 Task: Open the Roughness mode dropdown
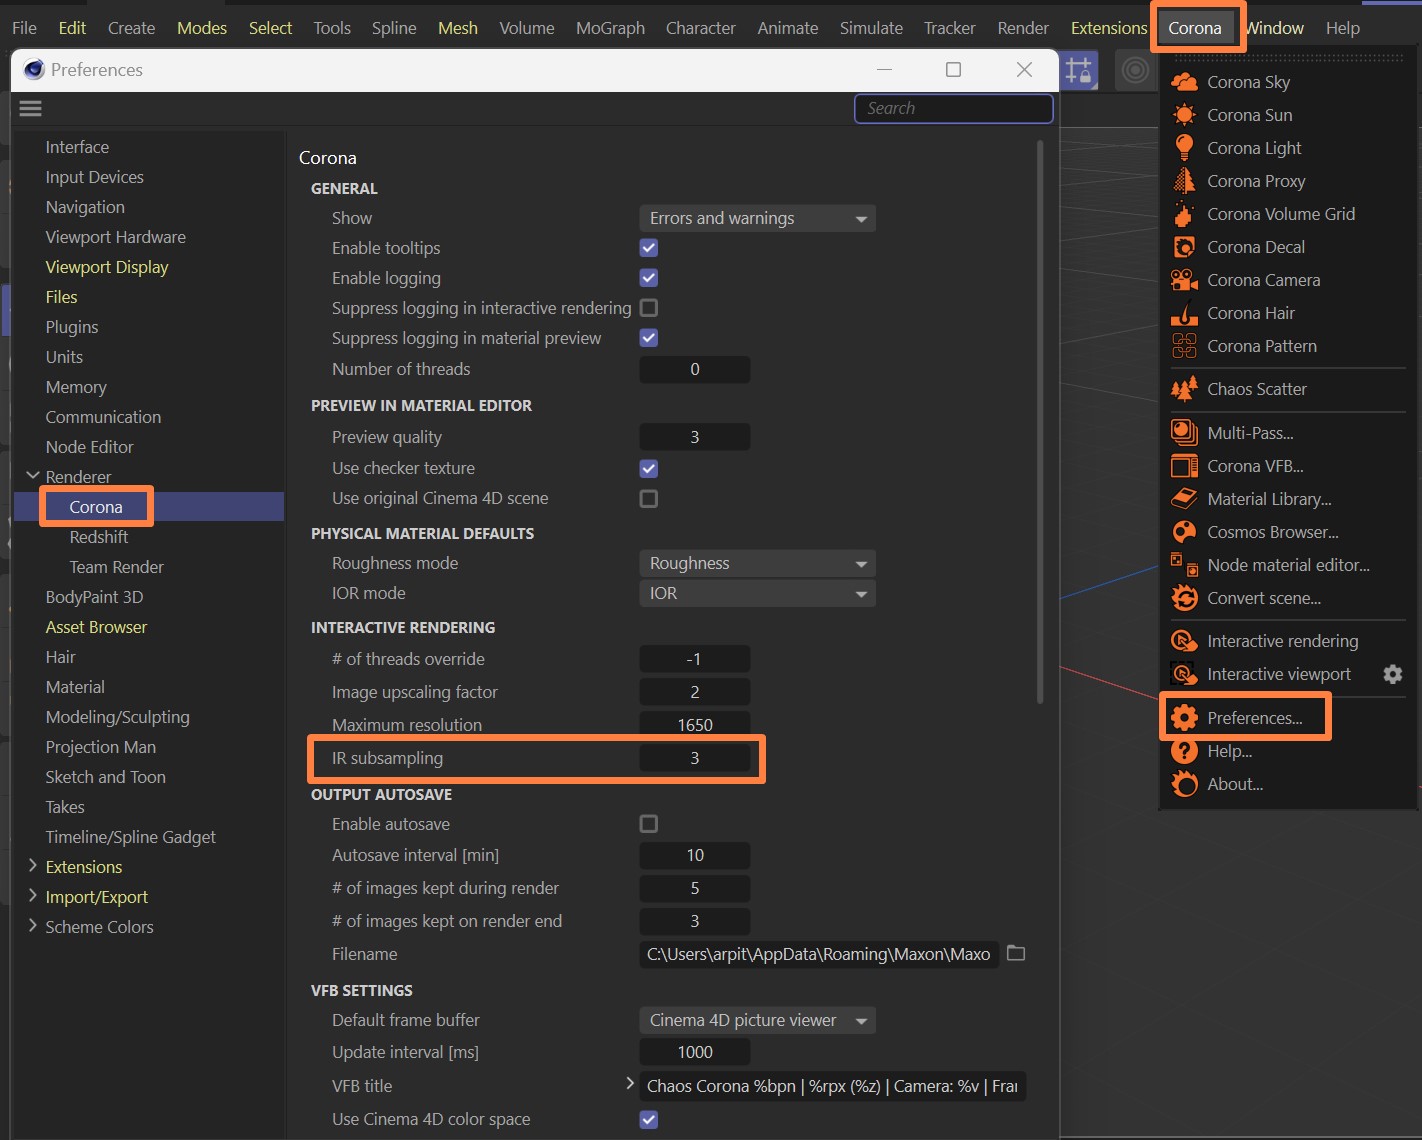(x=757, y=563)
